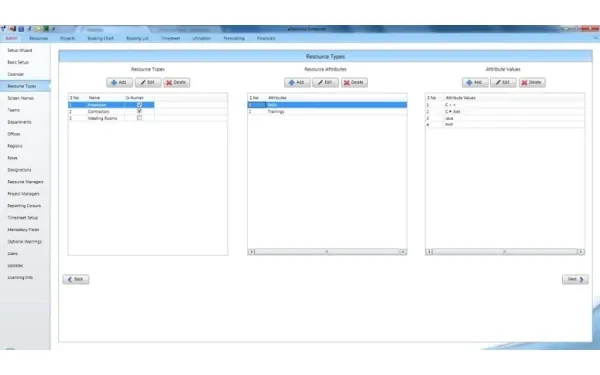
Task: Open the Booking List tab
Action: point(137,38)
